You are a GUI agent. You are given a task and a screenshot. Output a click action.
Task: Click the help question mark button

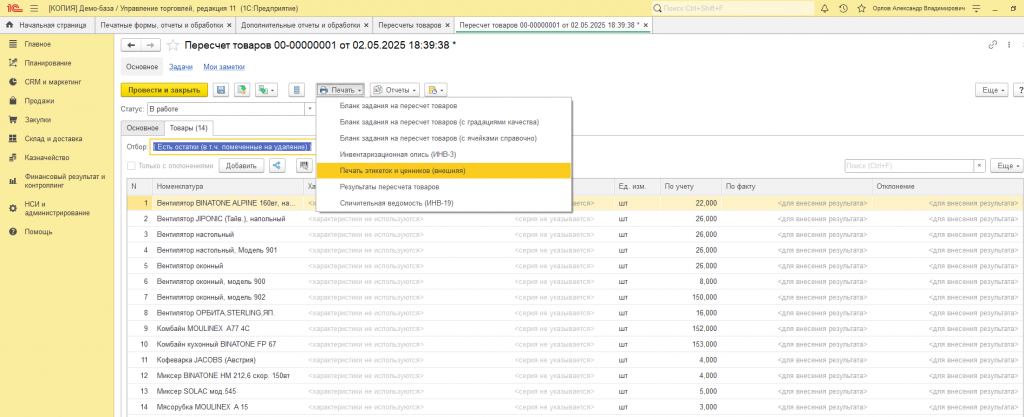(1018, 90)
